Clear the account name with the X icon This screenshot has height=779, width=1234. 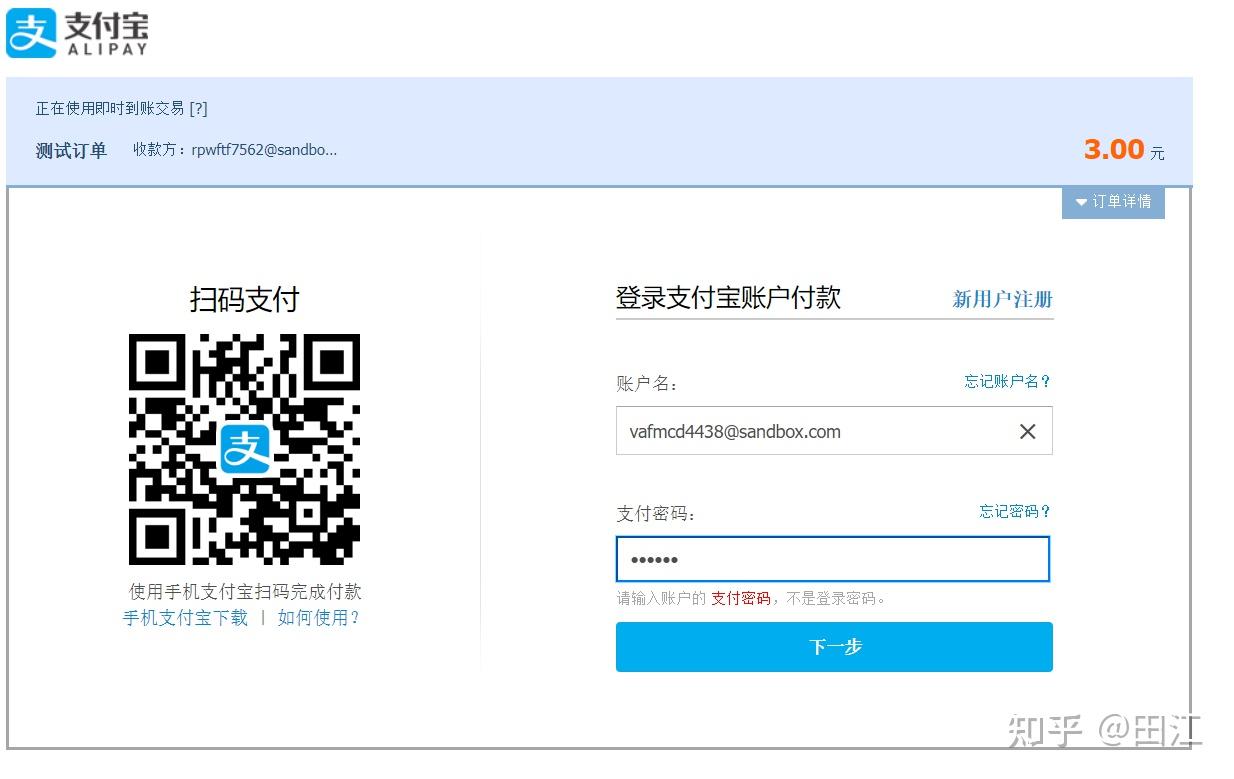[1027, 432]
